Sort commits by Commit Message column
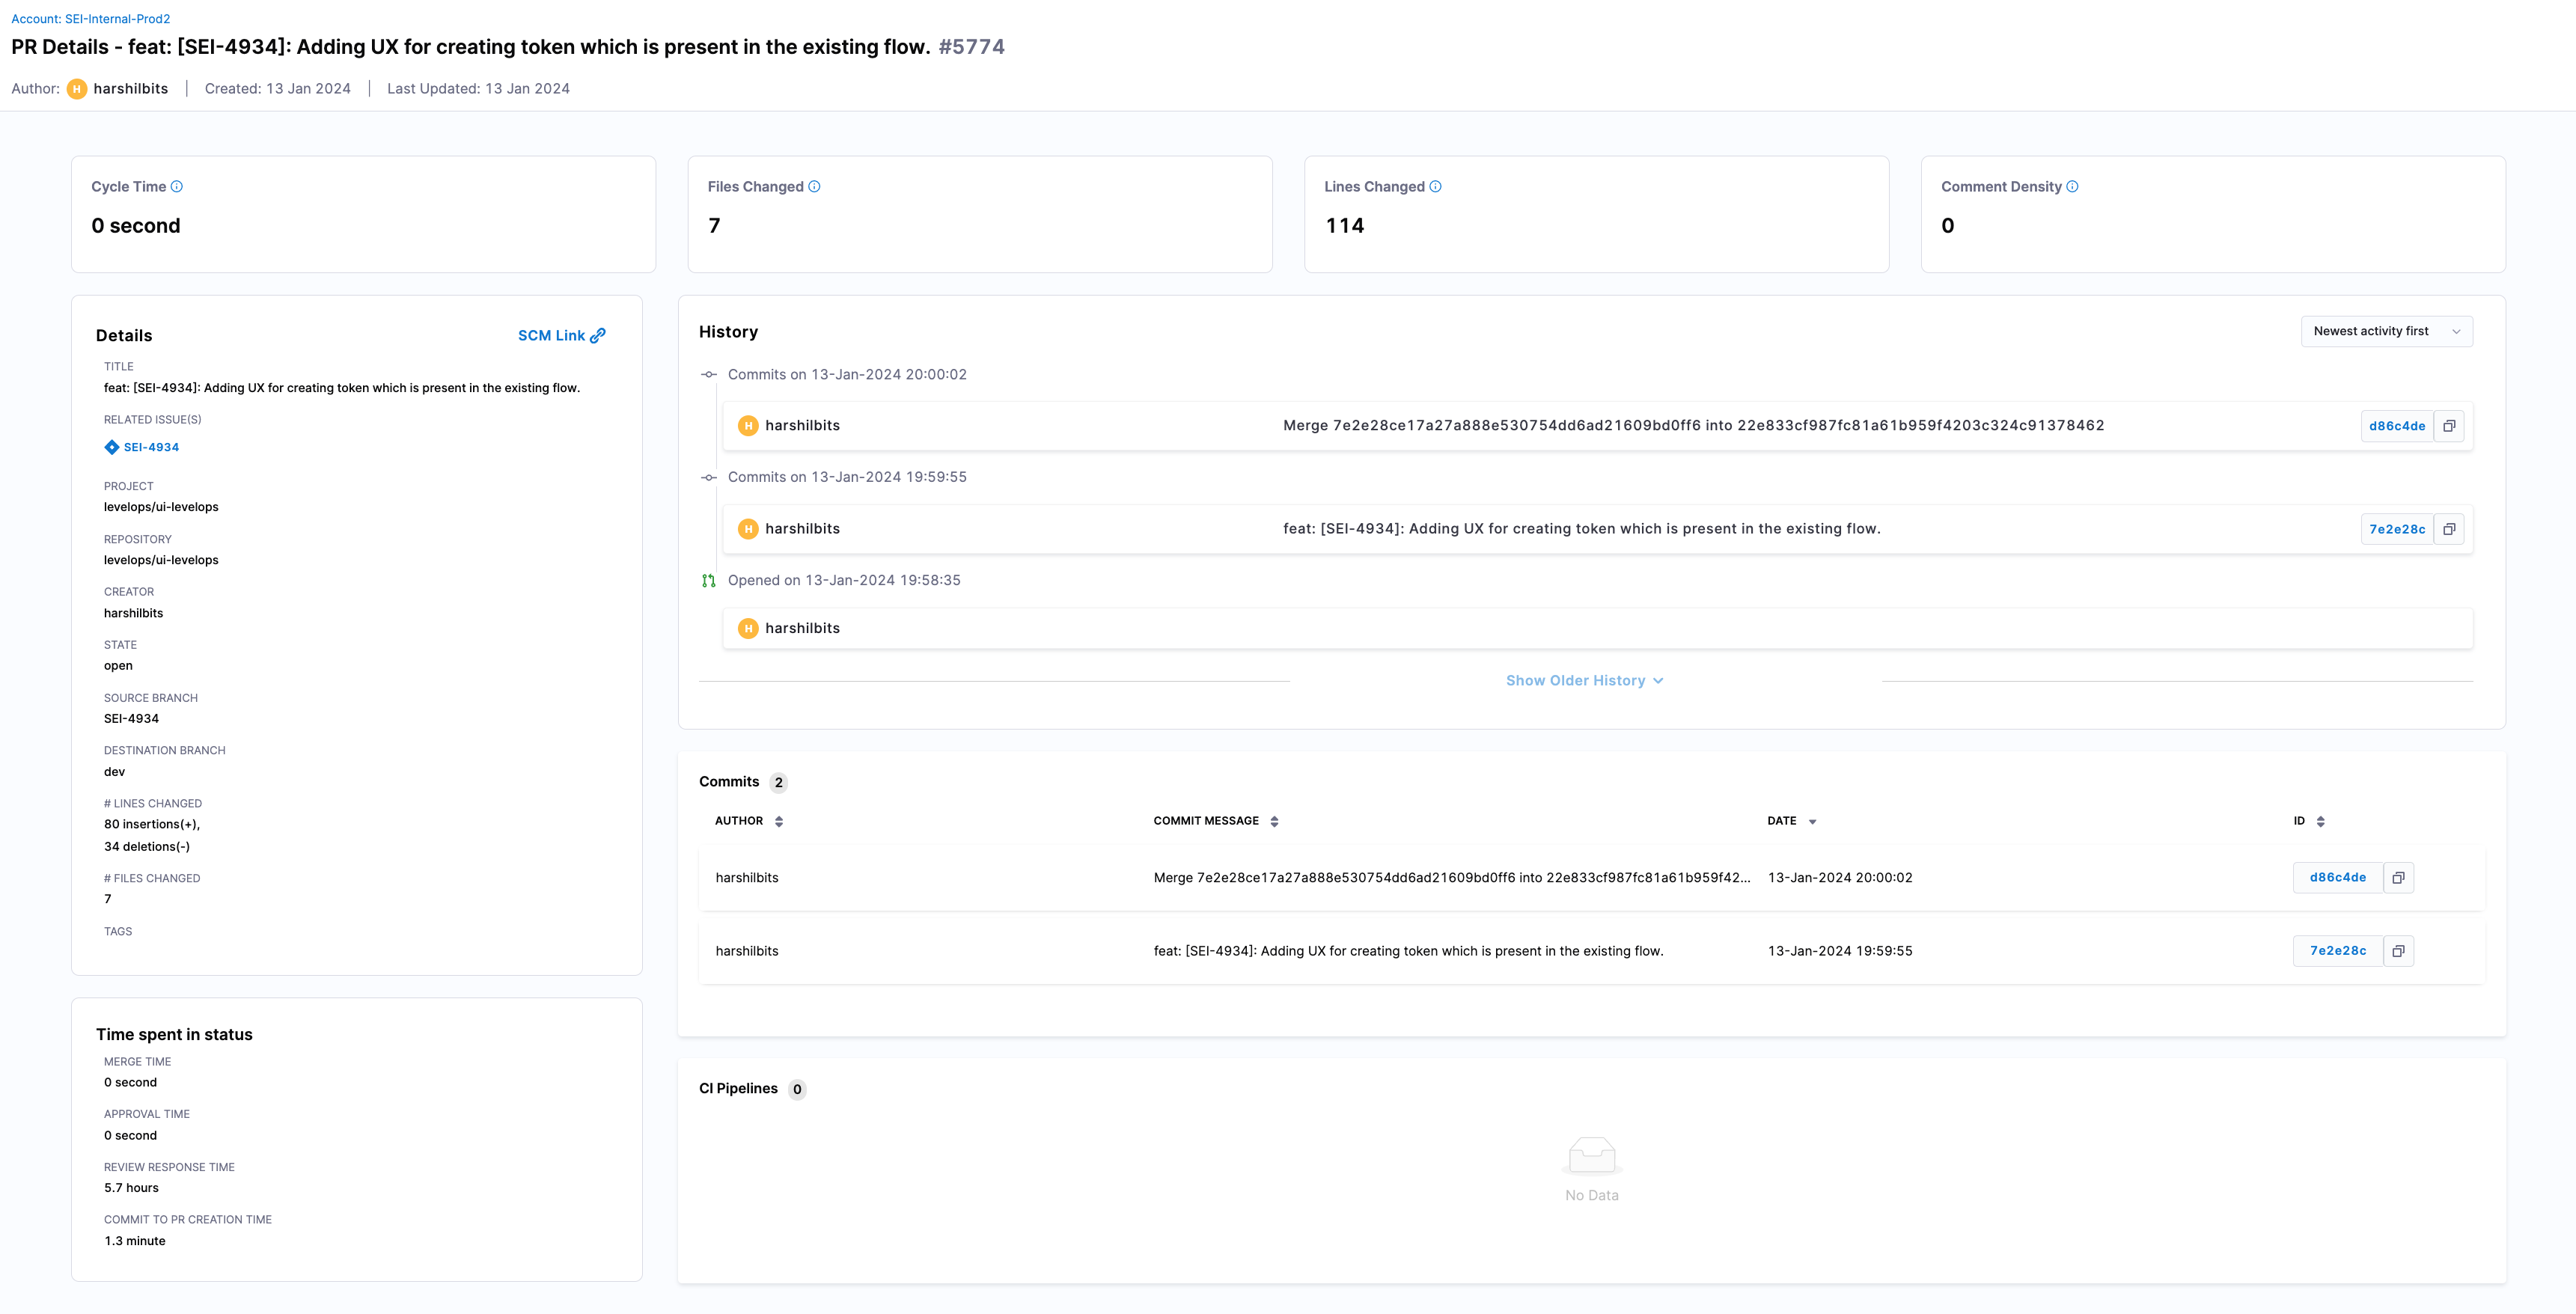 (1274, 822)
